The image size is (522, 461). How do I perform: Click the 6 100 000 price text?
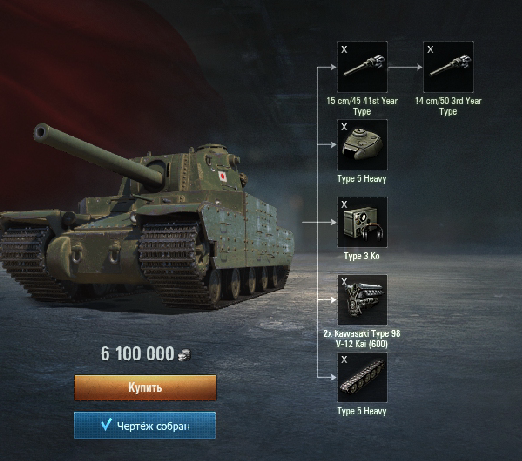(x=138, y=354)
